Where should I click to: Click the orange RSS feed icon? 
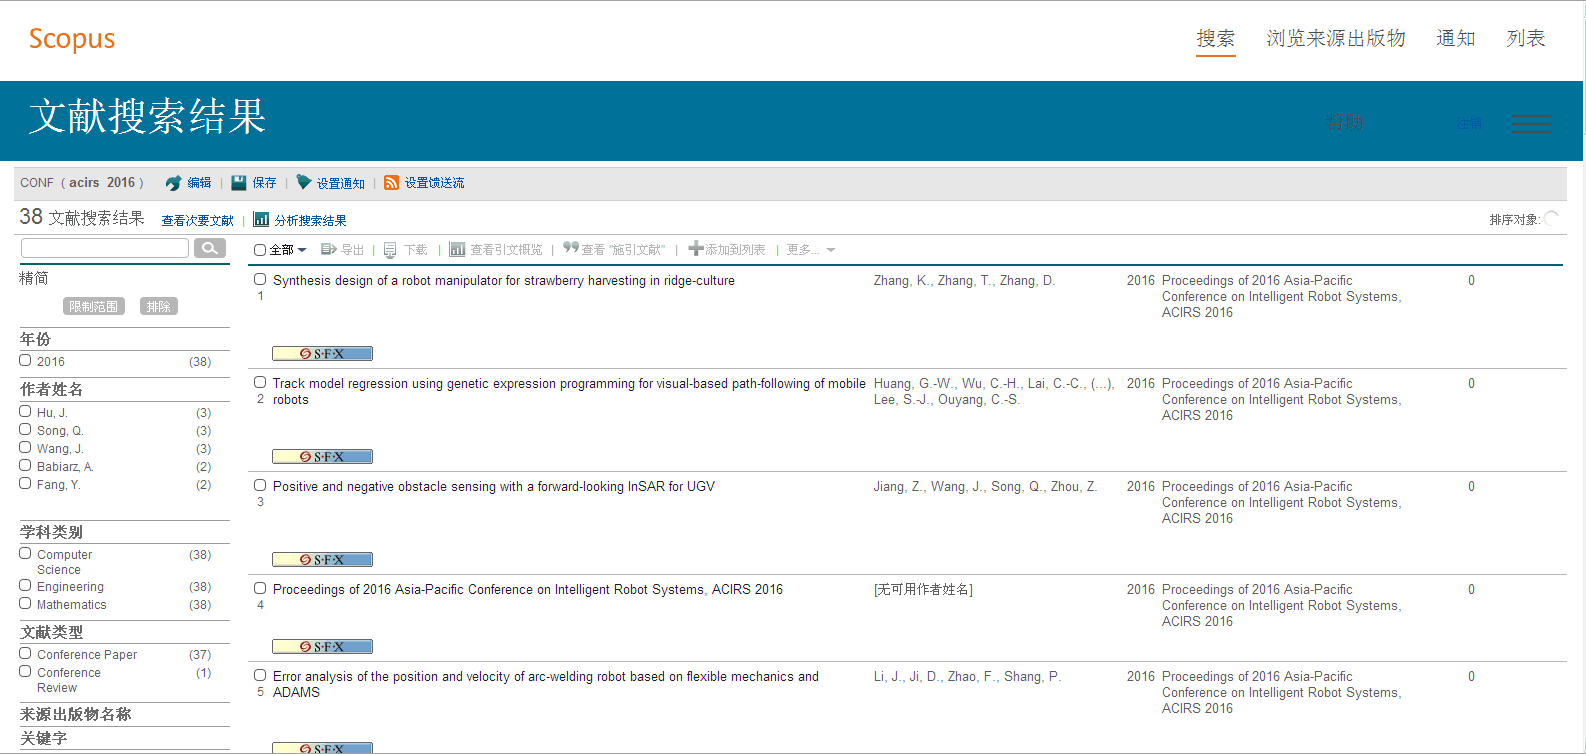pyautogui.click(x=392, y=183)
